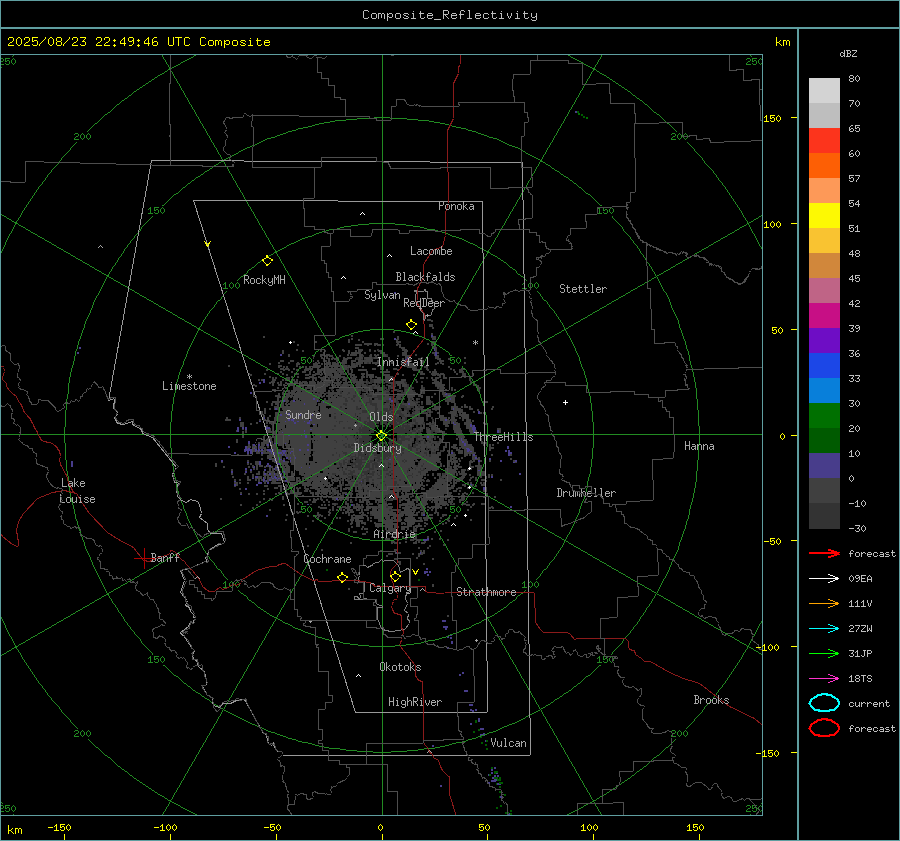Click the Airdrie map label
Viewport: 900px width, 841px height.
pyautogui.click(x=394, y=534)
